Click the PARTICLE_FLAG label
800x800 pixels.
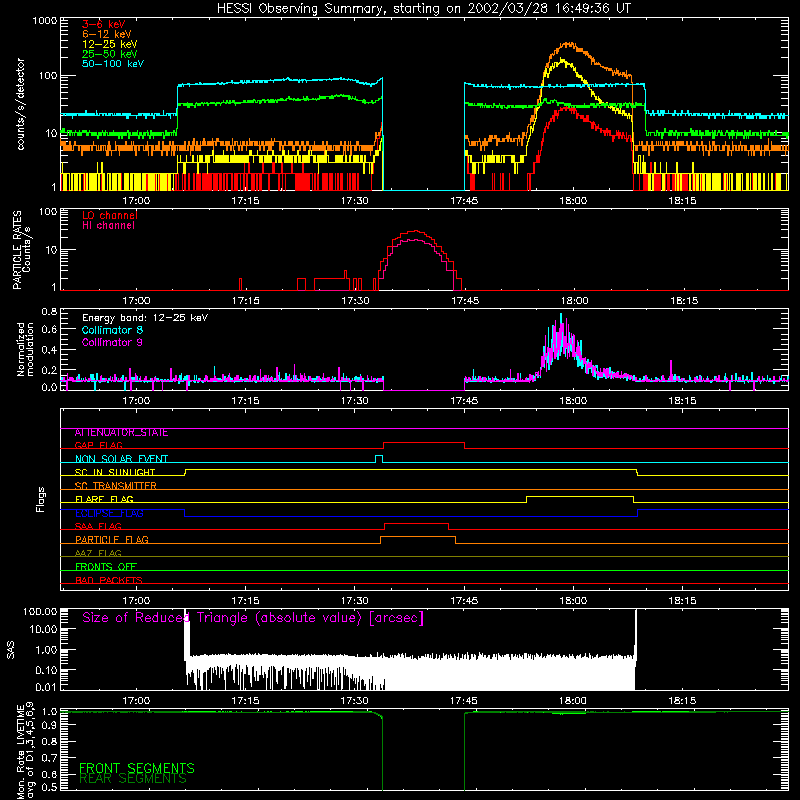click(x=112, y=540)
